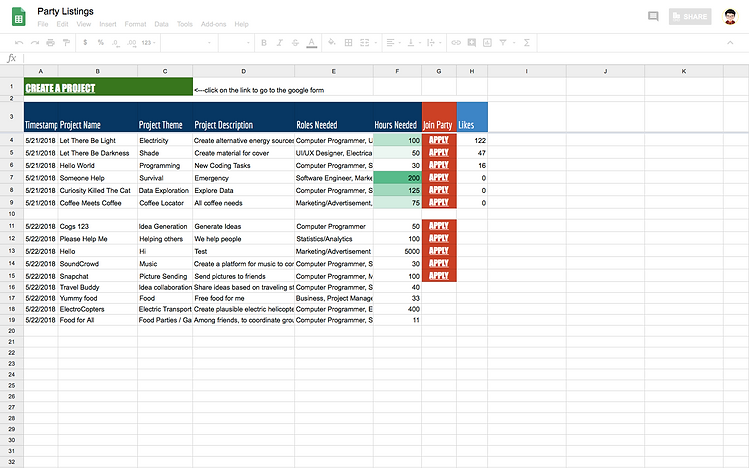Open the user account avatar
Image resolution: width=749 pixels, height=468 pixels.
click(x=729, y=17)
